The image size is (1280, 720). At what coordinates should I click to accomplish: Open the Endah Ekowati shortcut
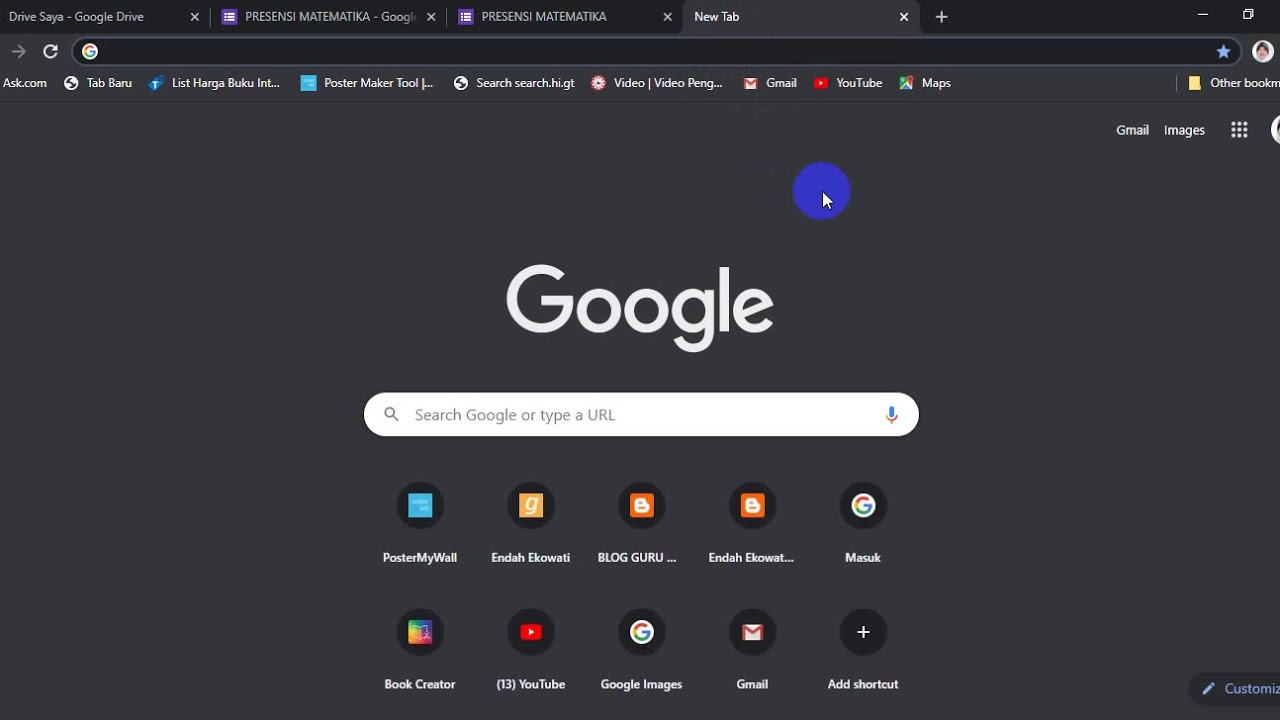(x=531, y=524)
